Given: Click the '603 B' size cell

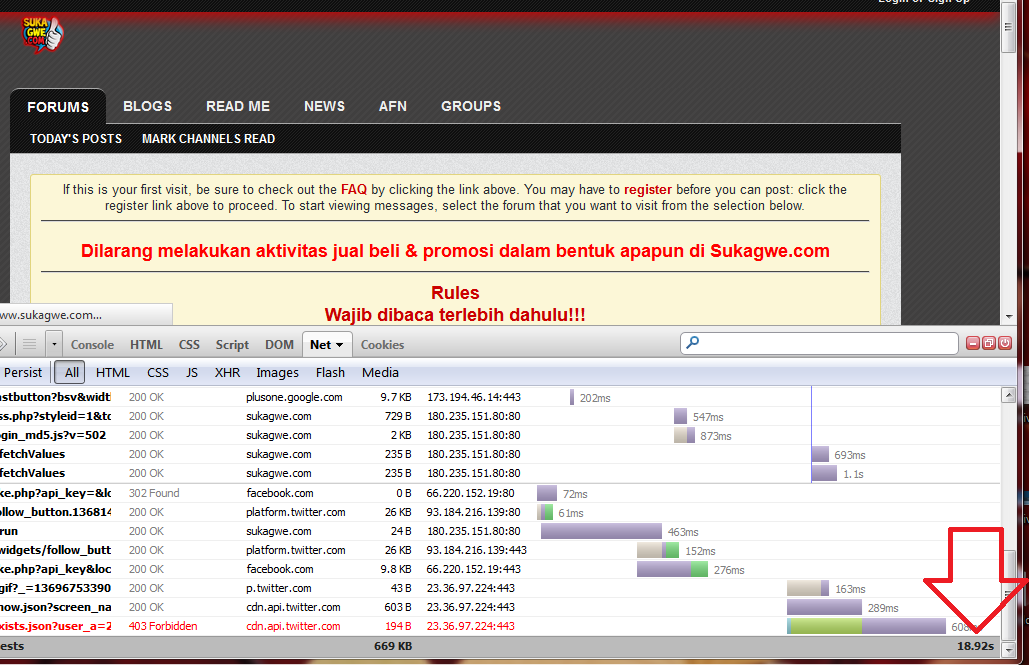Looking at the screenshot, I should (398, 607).
